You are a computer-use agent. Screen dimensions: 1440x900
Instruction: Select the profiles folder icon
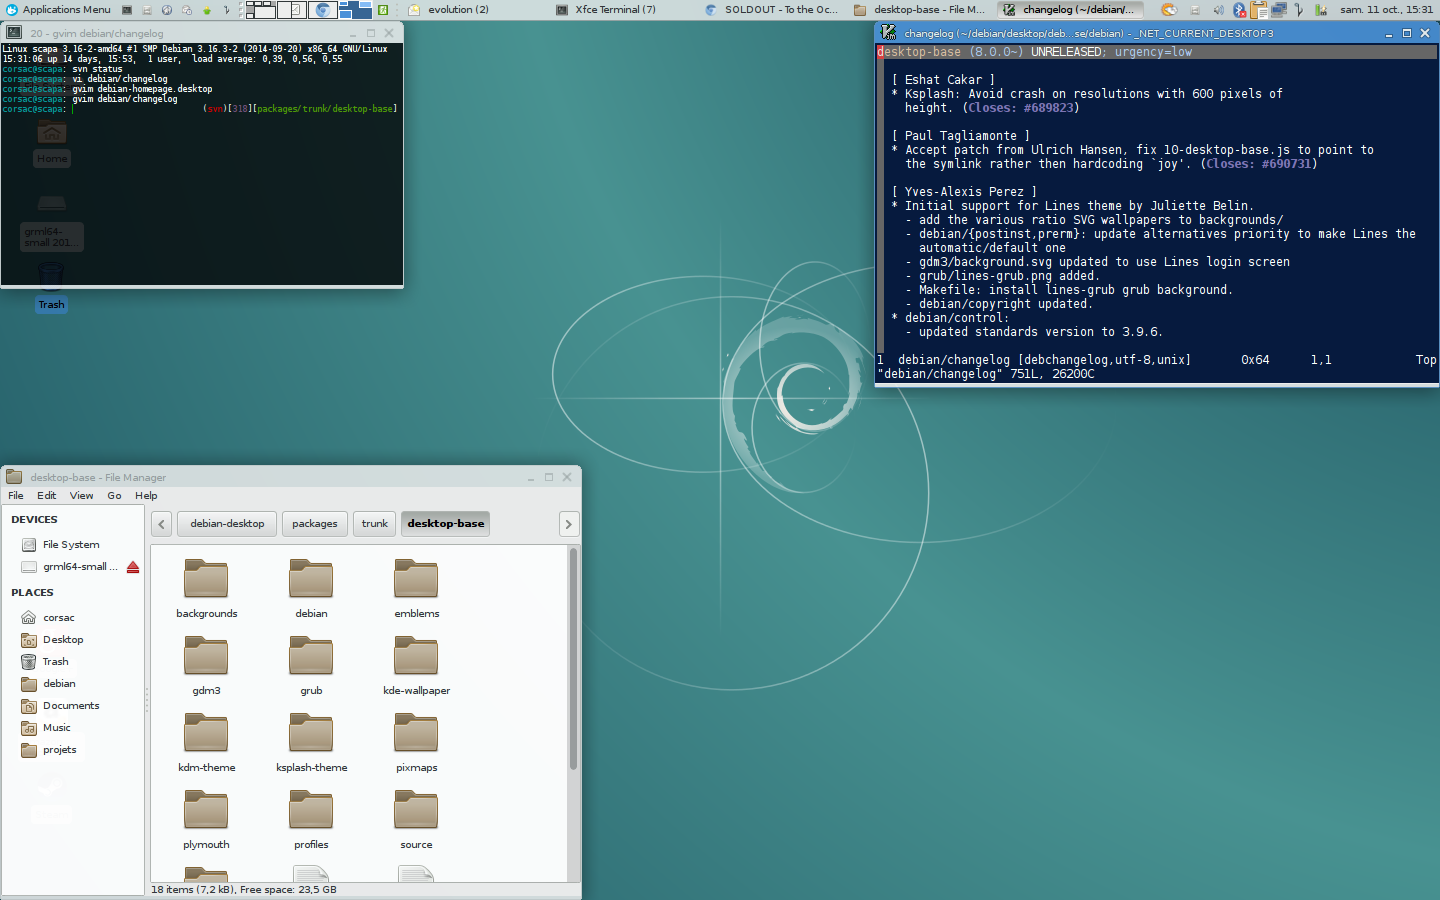(x=311, y=810)
